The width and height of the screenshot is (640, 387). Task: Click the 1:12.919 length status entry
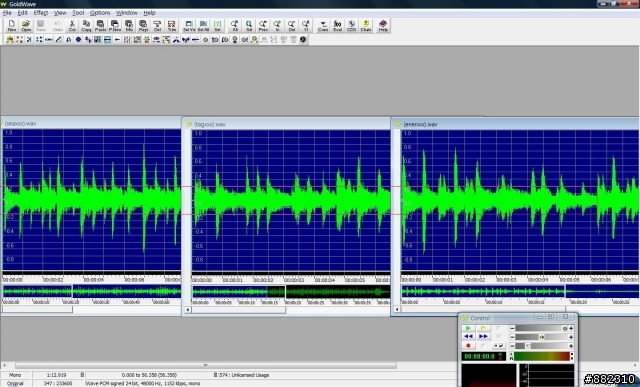point(57,375)
